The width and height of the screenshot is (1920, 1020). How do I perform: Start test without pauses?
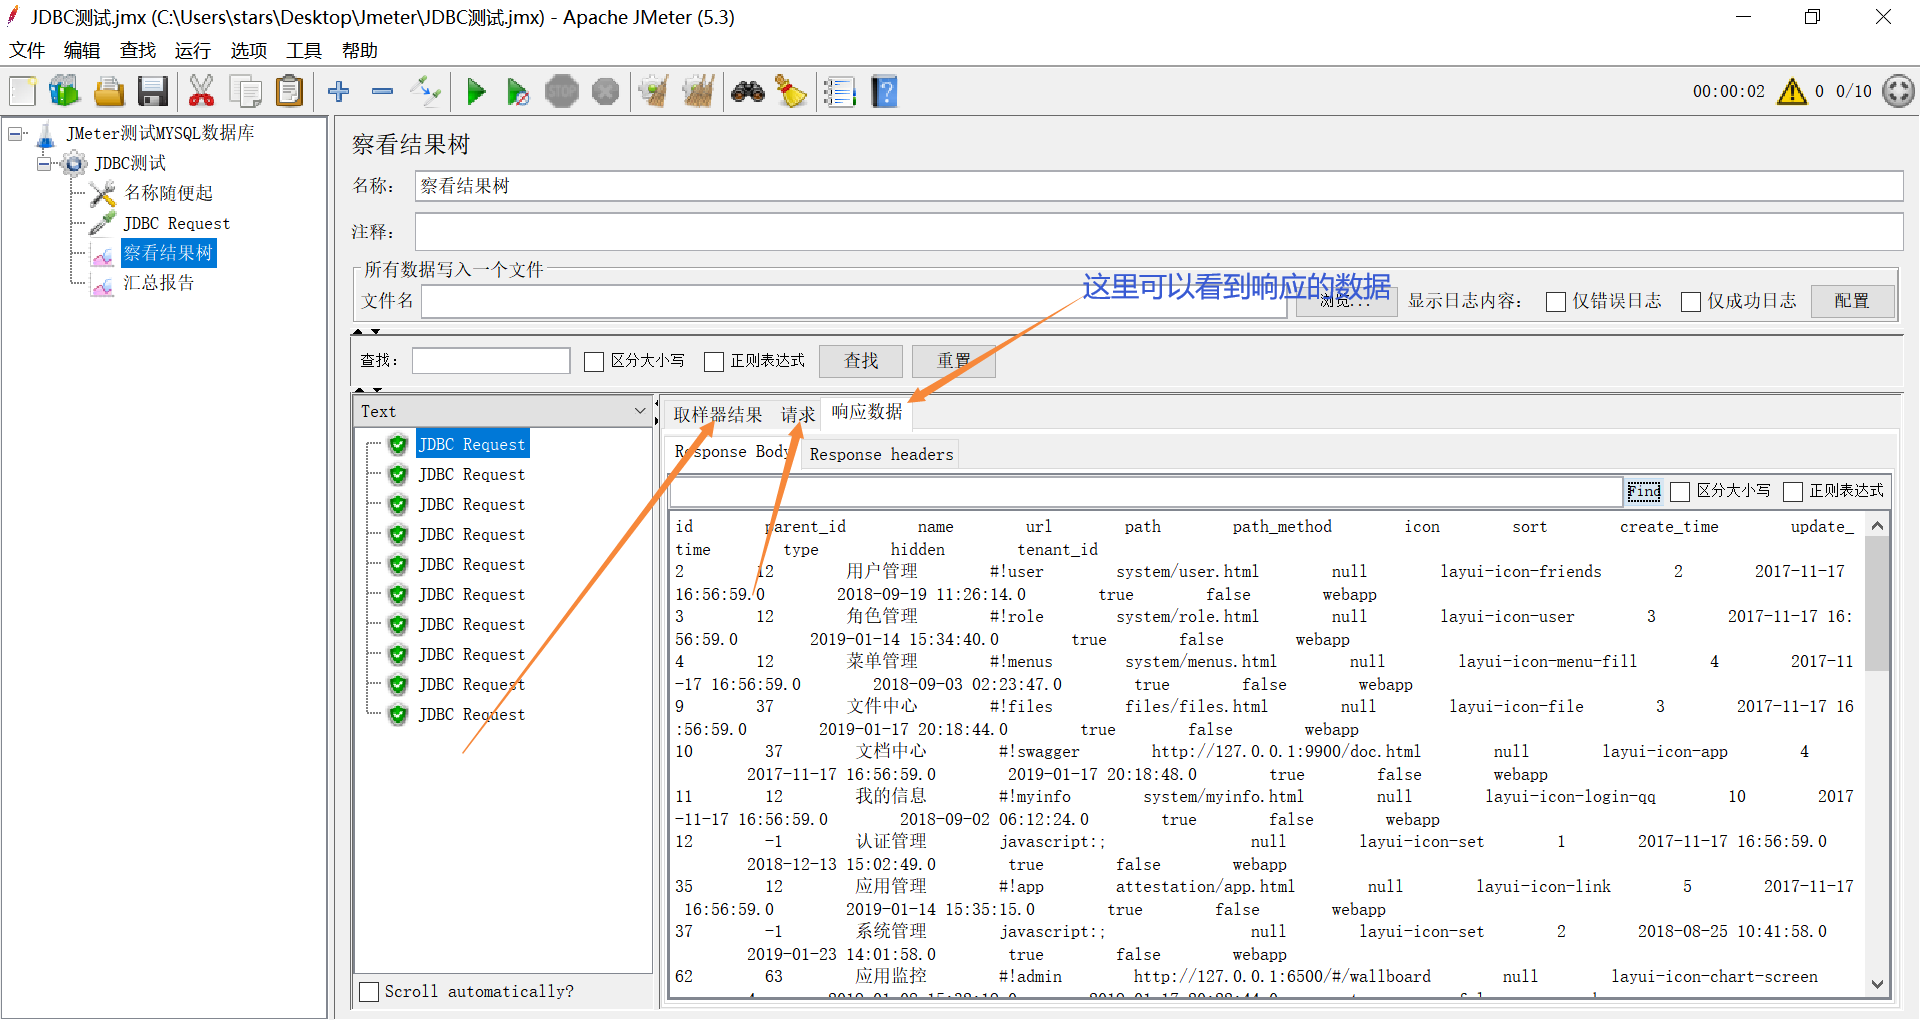pyautogui.click(x=518, y=91)
